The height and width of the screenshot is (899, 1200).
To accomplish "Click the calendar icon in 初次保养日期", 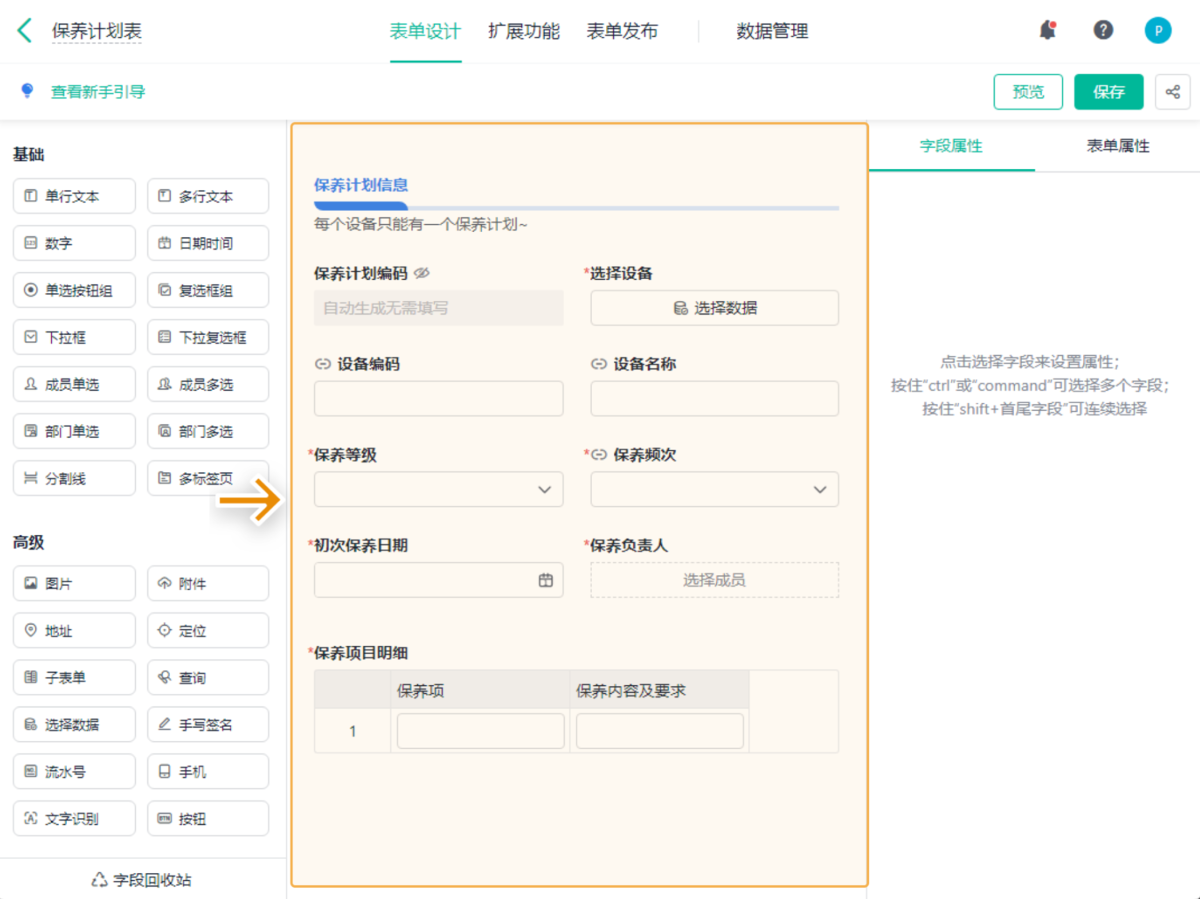I will [x=546, y=580].
